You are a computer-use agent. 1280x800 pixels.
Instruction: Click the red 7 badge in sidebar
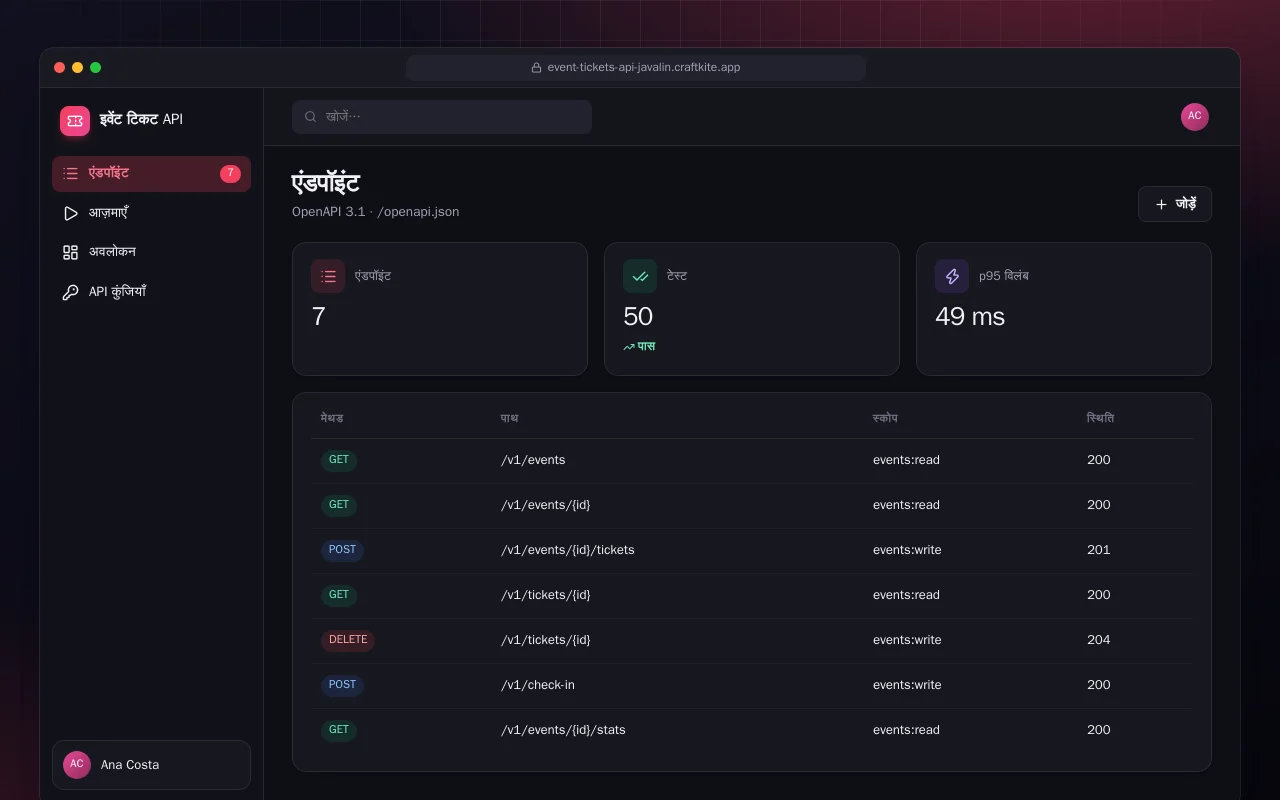tap(230, 174)
